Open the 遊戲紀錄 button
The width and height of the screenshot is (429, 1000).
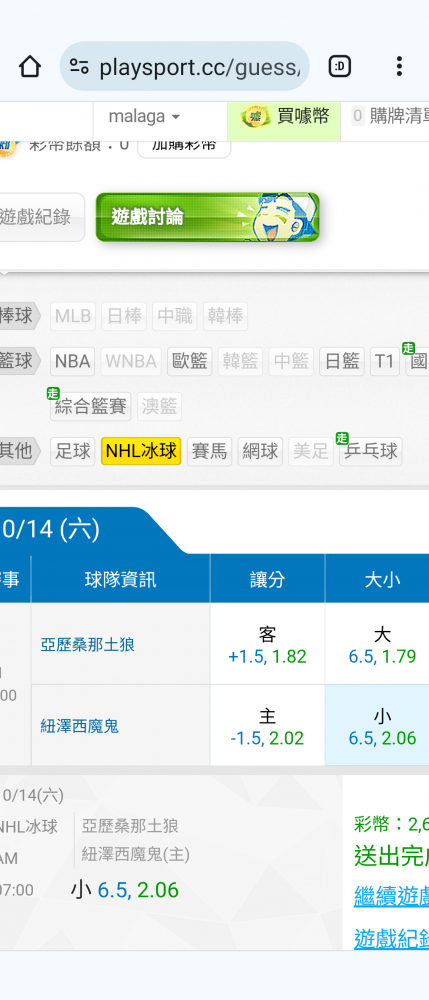tap(42, 217)
